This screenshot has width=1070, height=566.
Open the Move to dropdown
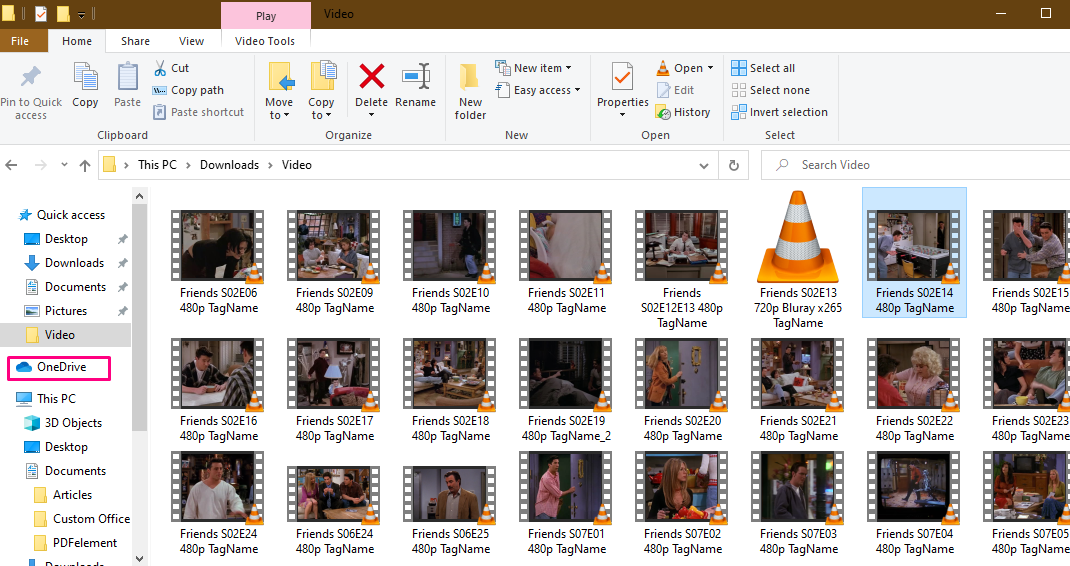[x=279, y=108]
